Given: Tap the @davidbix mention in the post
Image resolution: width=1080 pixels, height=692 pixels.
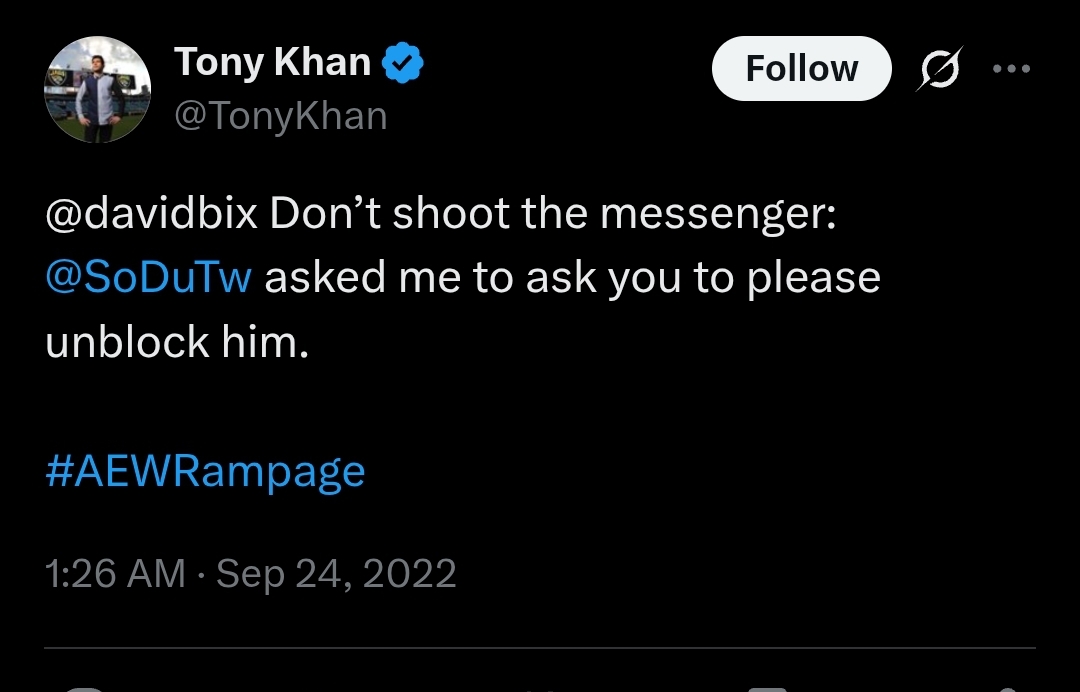Looking at the screenshot, I should click(152, 214).
